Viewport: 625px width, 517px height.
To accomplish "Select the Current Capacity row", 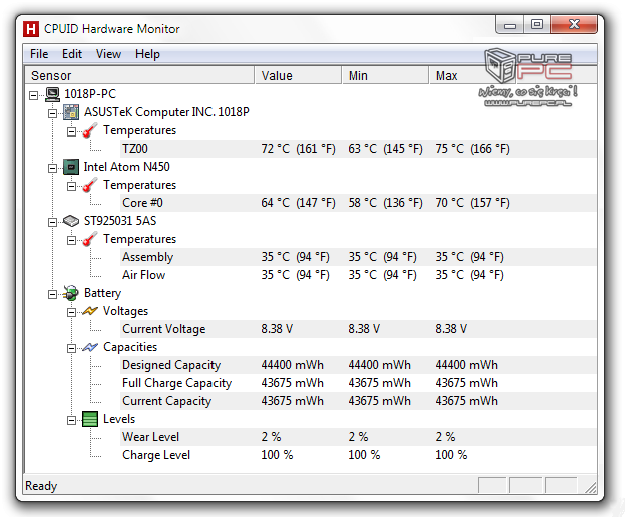I will pos(358,401).
